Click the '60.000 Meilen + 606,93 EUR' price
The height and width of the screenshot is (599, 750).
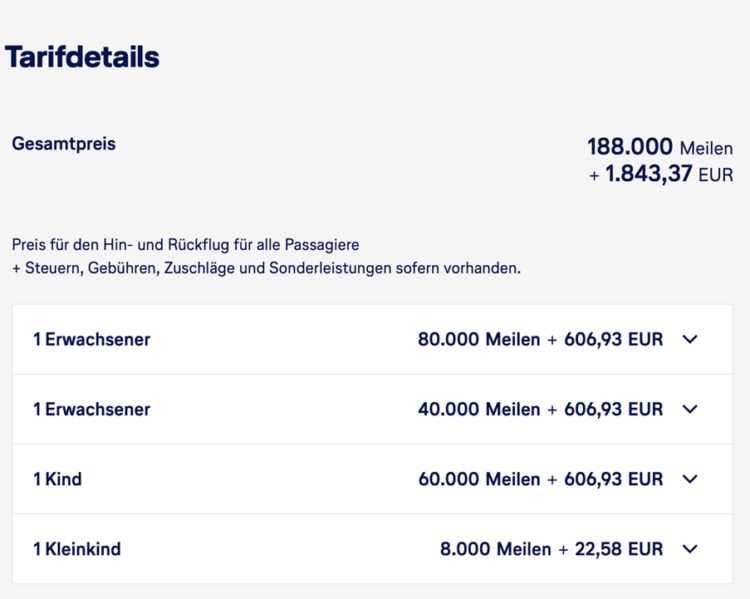click(x=540, y=479)
